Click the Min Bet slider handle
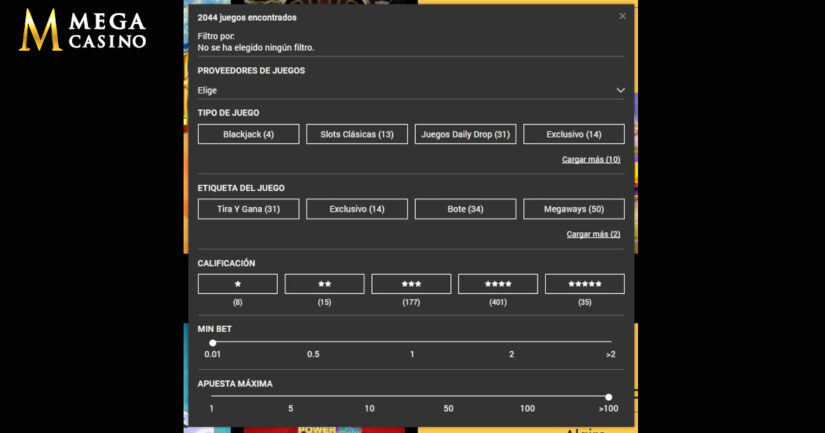The image size is (825, 433). [212, 343]
